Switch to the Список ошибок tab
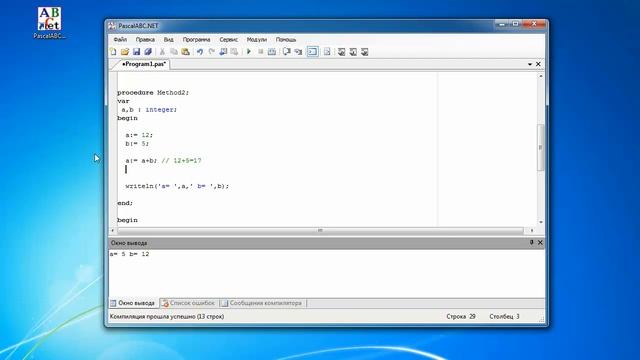This screenshot has width=640, height=360. pyautogui.click(x=189, y=303)
